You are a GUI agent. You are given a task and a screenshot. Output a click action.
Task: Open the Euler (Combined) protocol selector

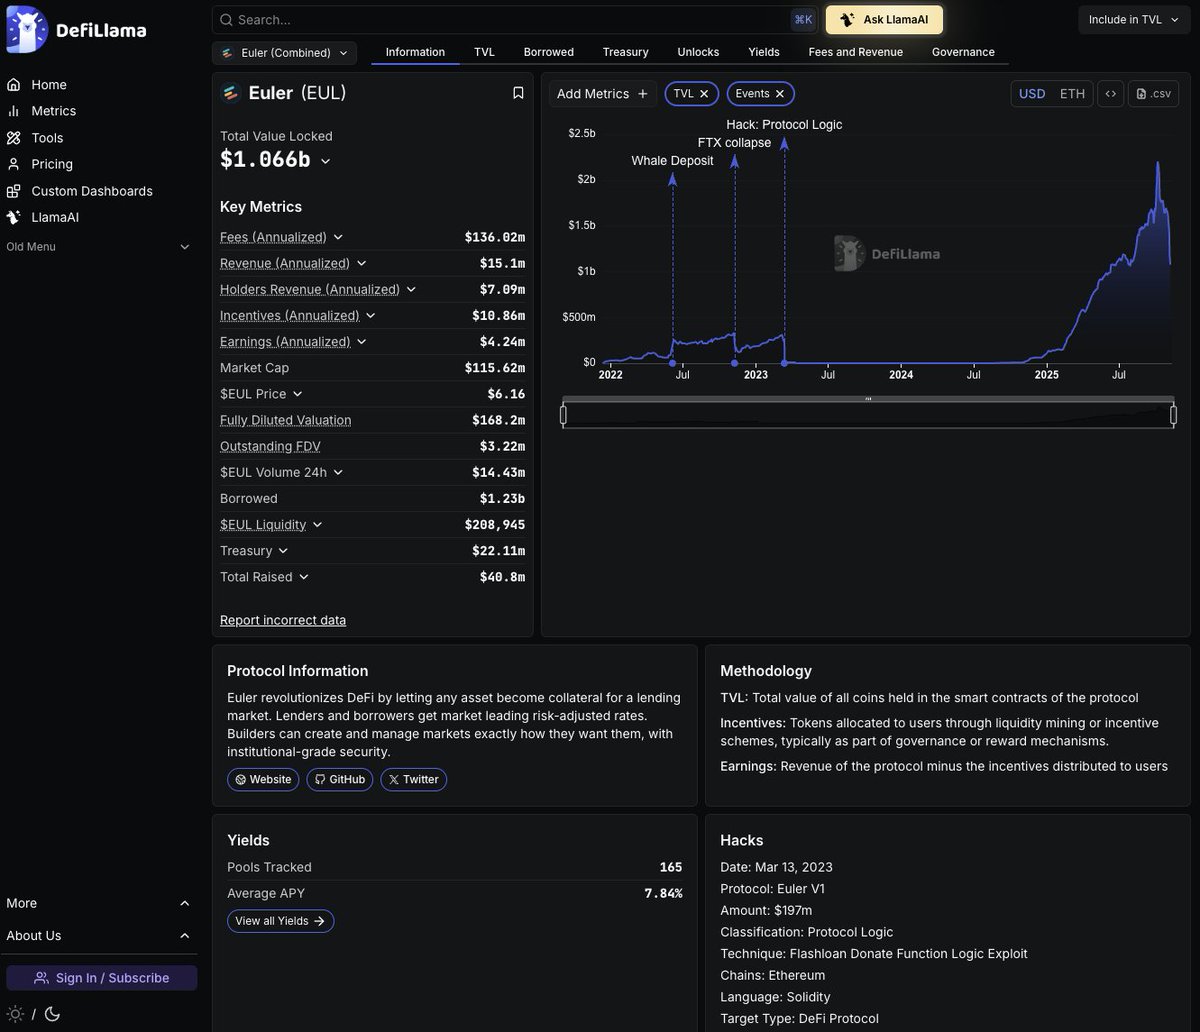click(x=284, y=53)
